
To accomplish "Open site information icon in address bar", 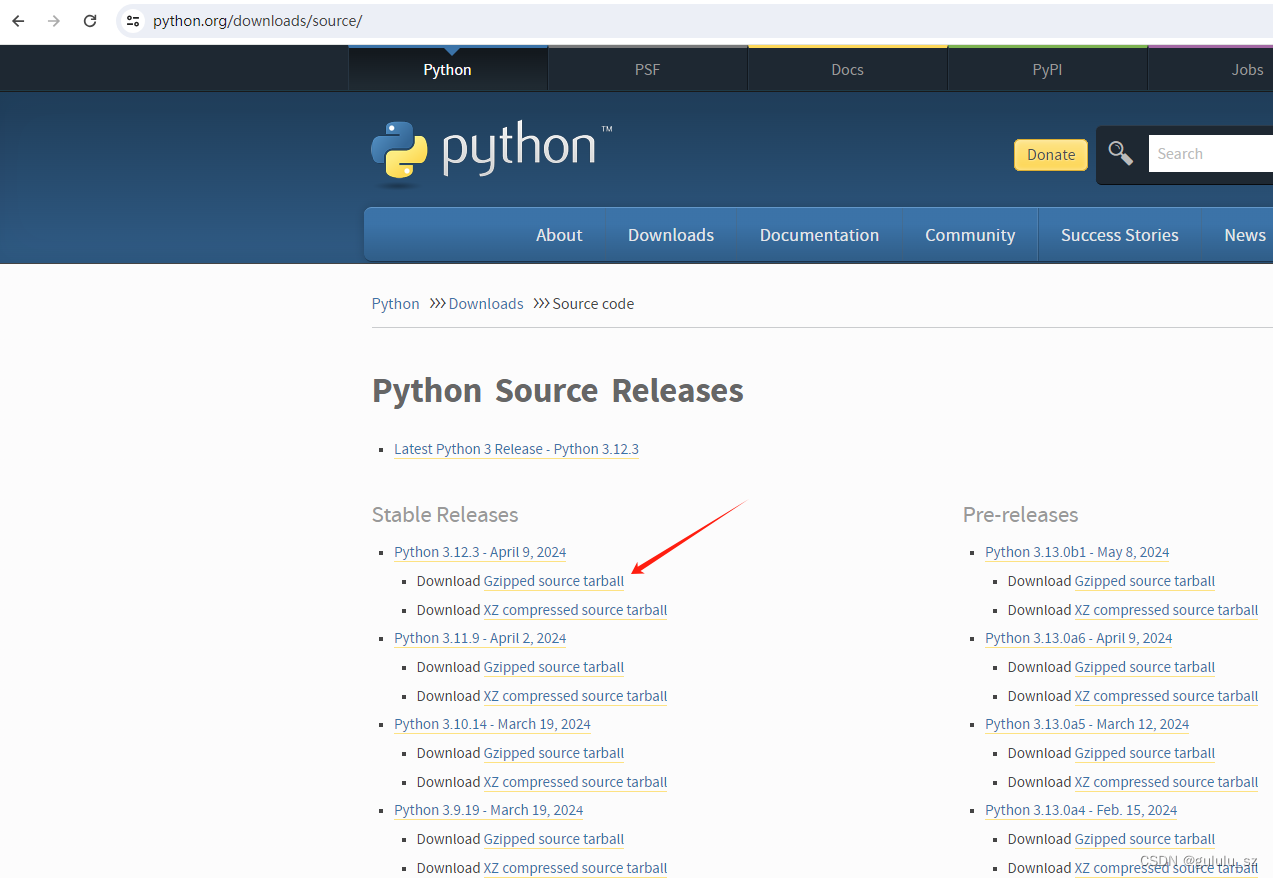I will point(133,20).
